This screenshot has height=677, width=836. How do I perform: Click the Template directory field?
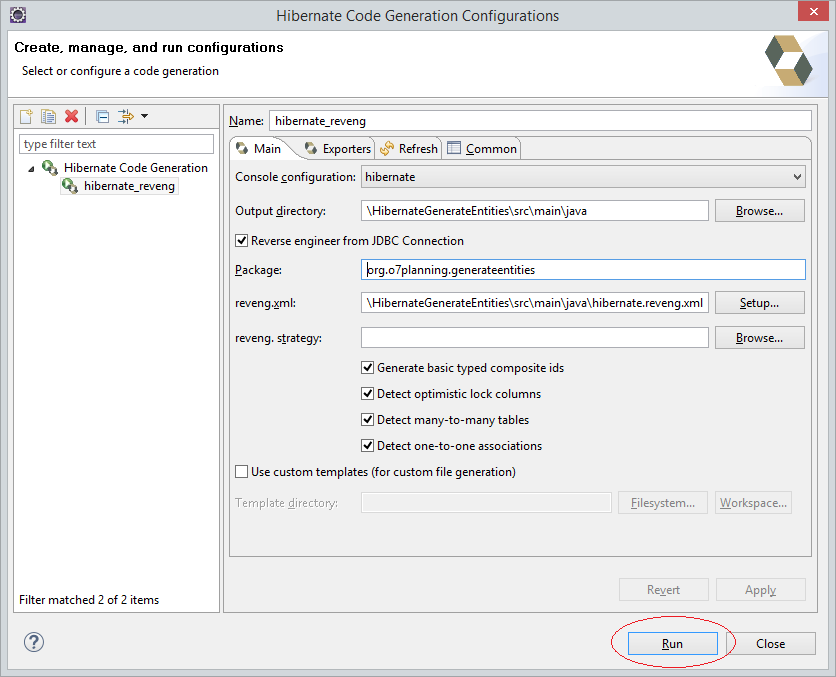486,503
